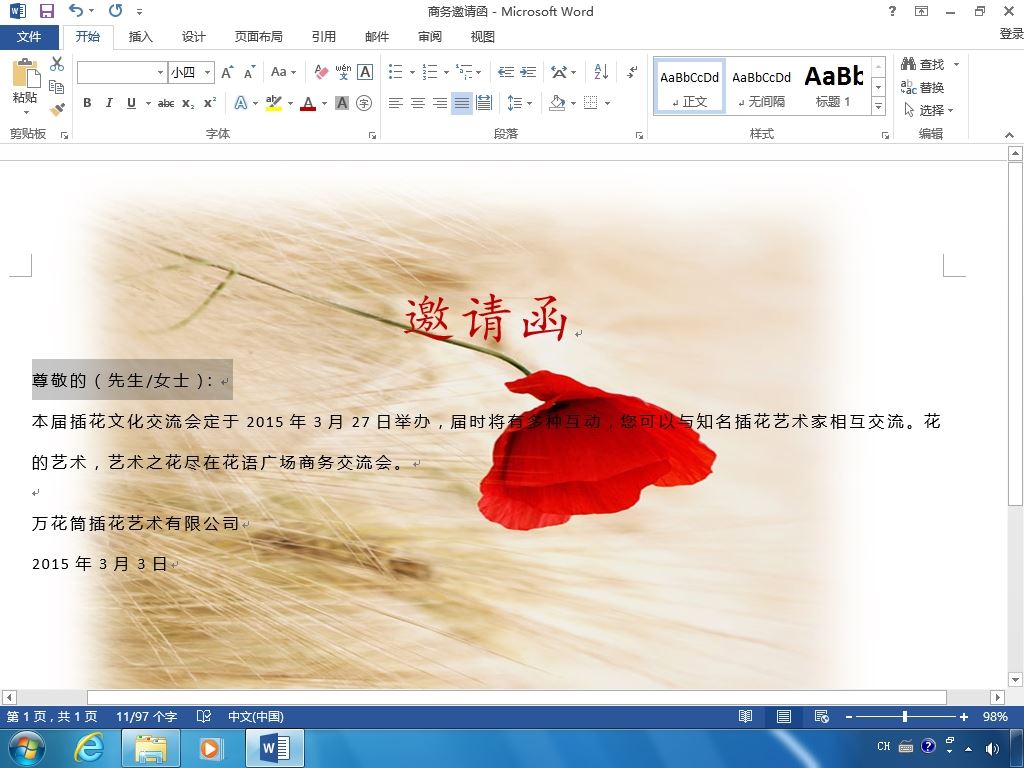Switch to the 插入 ribbon tab
The width and height of the screenshot is (1024, 768).
[x=140, y=37]
